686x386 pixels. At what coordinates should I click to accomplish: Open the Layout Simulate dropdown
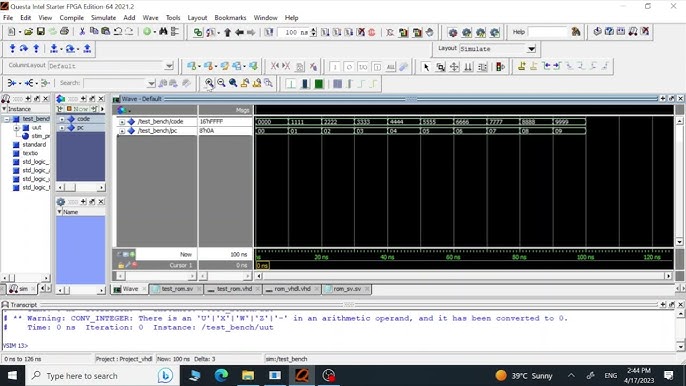pos(531,49)
